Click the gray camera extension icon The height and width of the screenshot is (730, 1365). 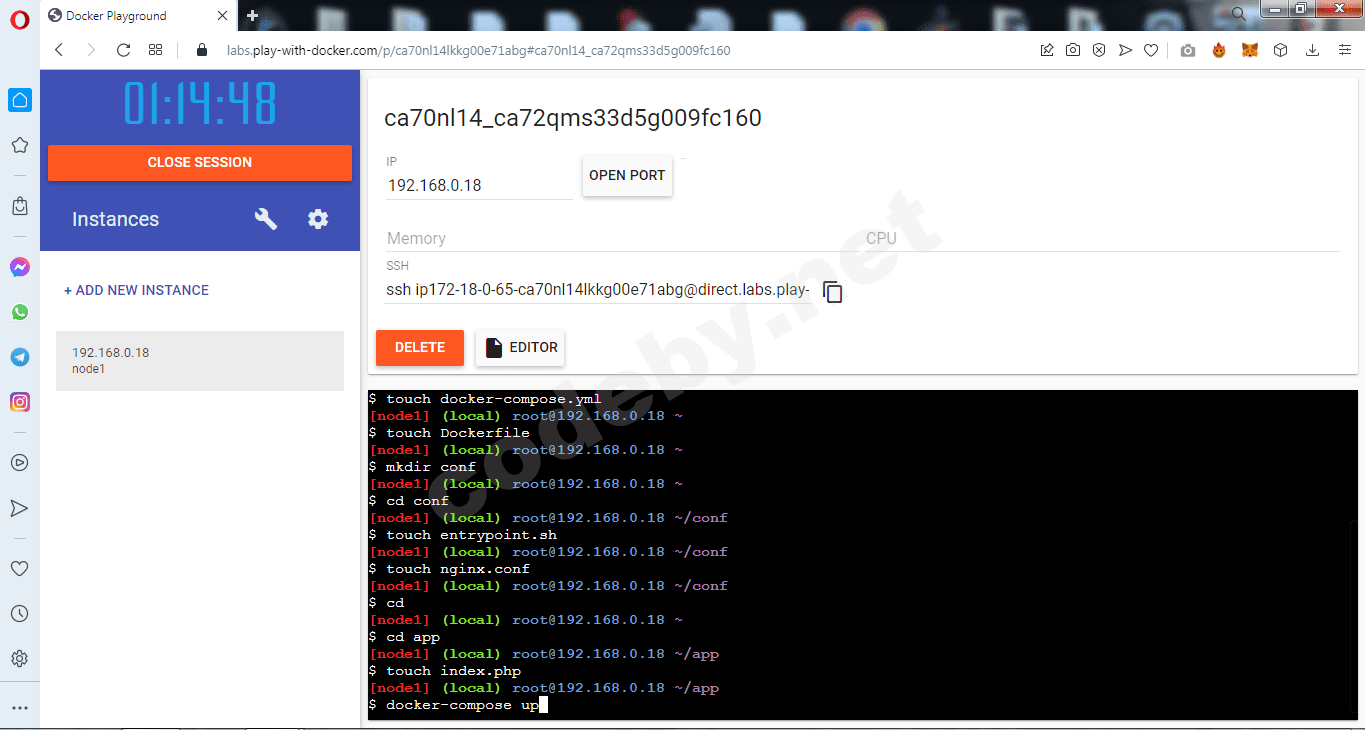(x=1188, y=50)
